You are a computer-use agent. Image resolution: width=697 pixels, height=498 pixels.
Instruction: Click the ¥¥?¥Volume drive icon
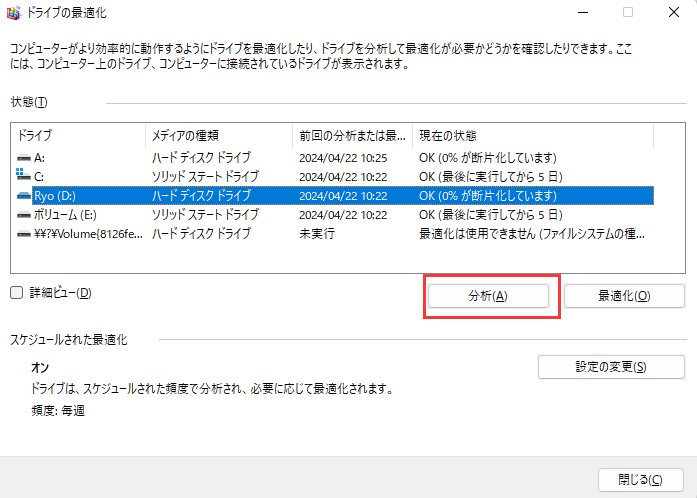coord(24,234)
